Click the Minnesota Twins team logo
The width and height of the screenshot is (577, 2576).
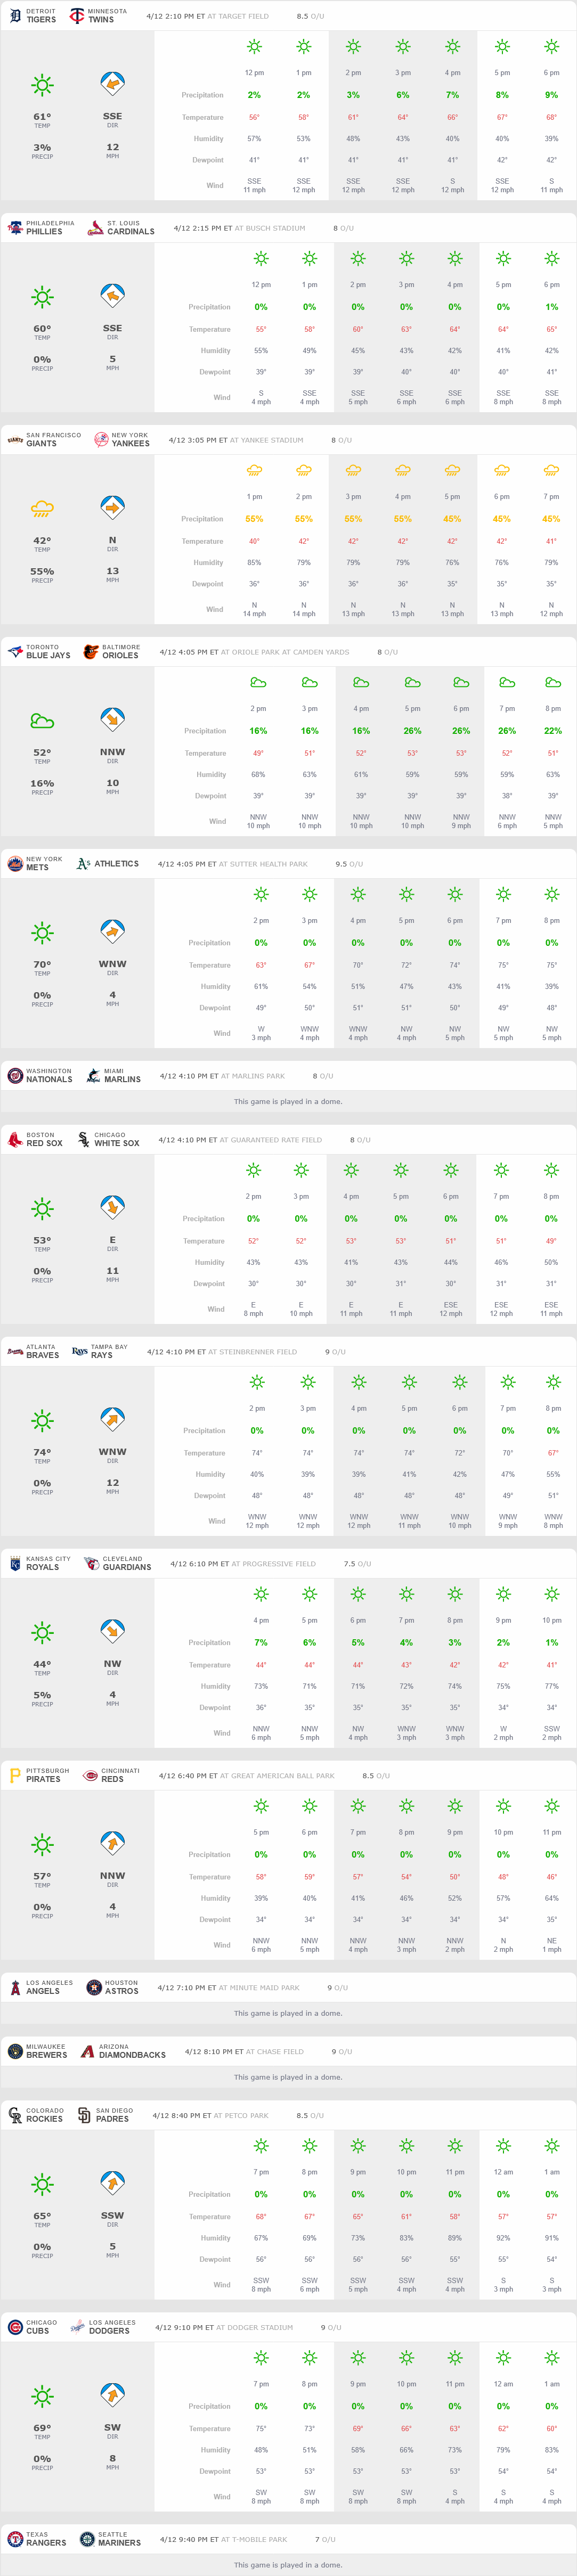77,16
